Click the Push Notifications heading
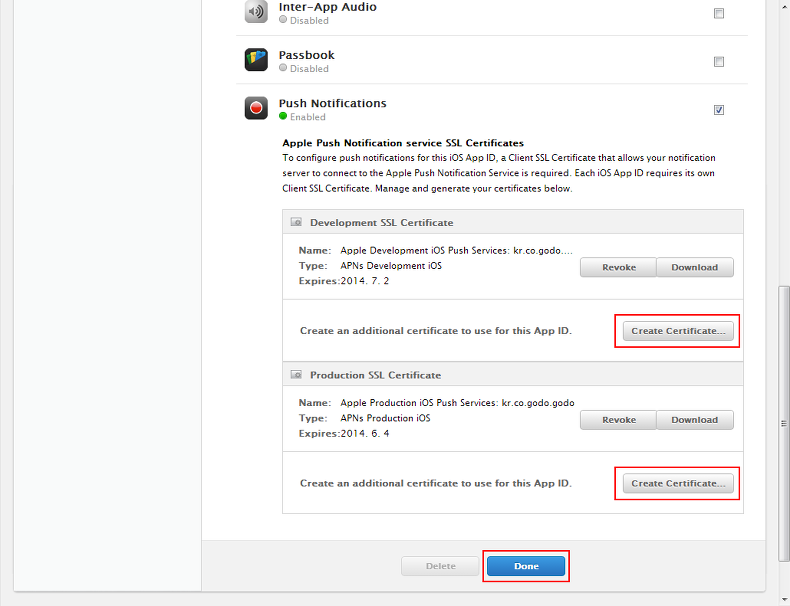Viewport: 790px width, 606px height. click(x=333, y=103)
